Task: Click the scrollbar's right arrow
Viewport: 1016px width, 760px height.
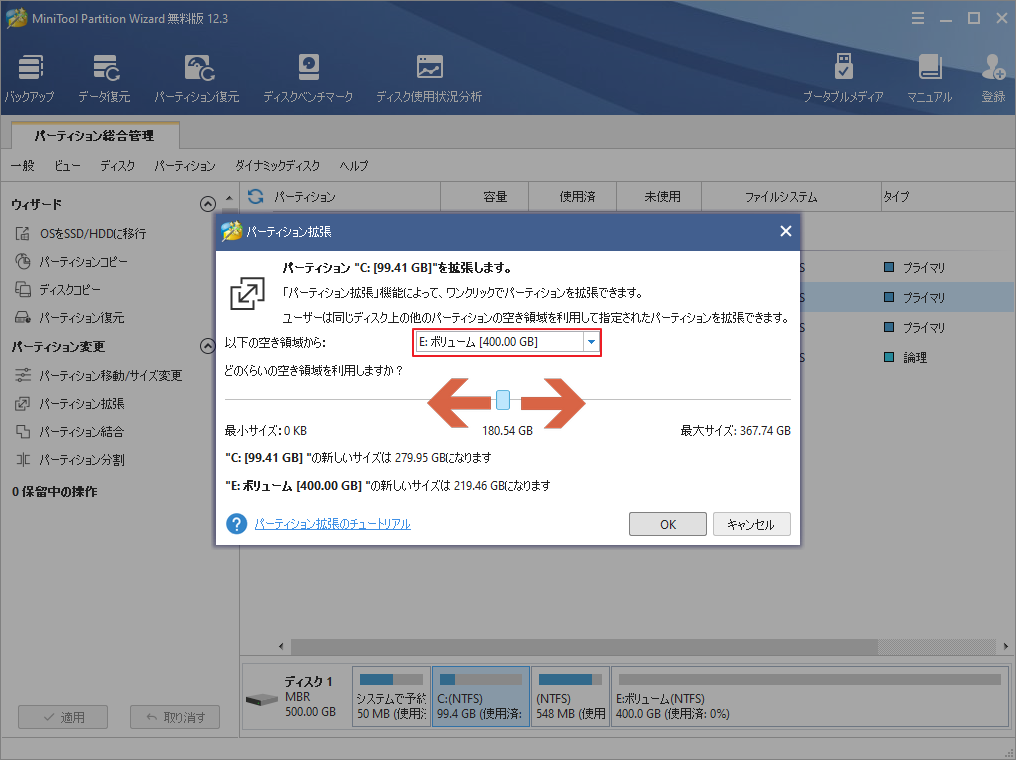Action: [1006, 646]
